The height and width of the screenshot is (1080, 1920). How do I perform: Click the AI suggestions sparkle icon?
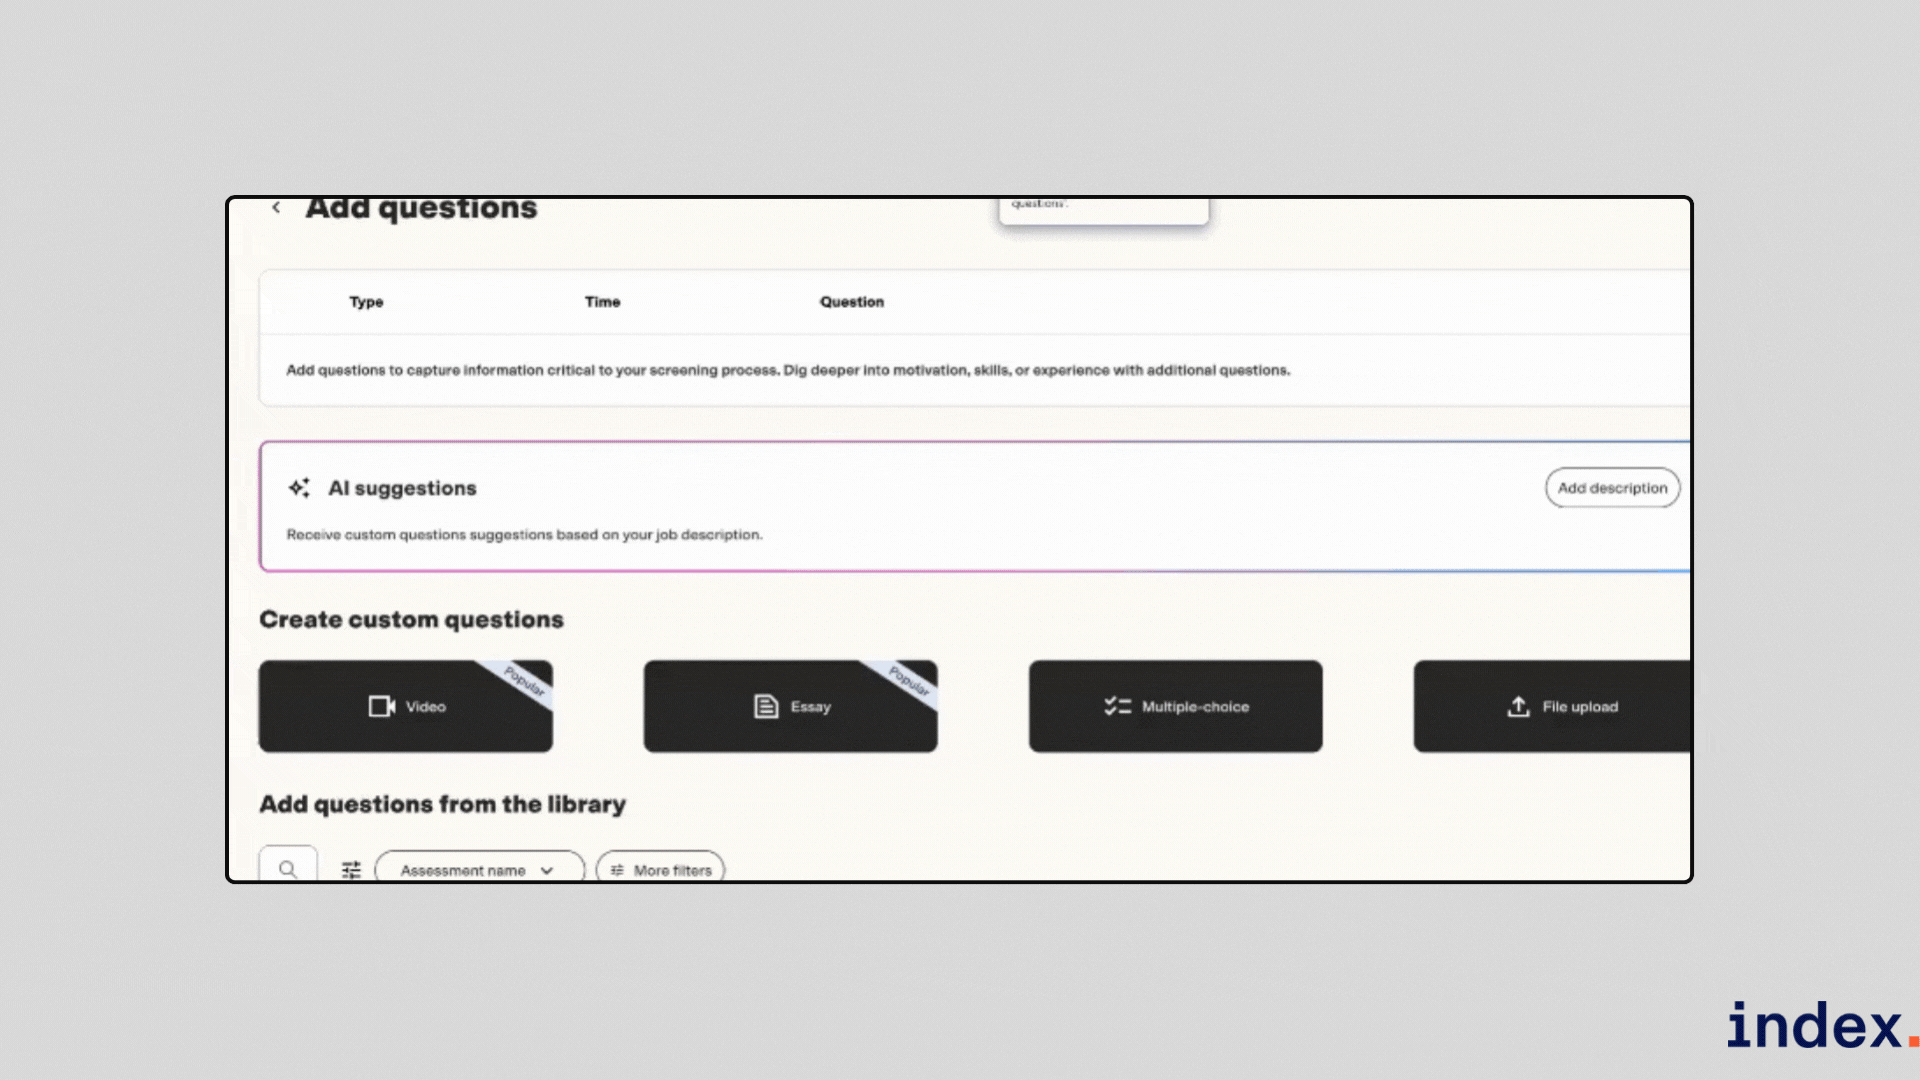[x=299, y=488]
